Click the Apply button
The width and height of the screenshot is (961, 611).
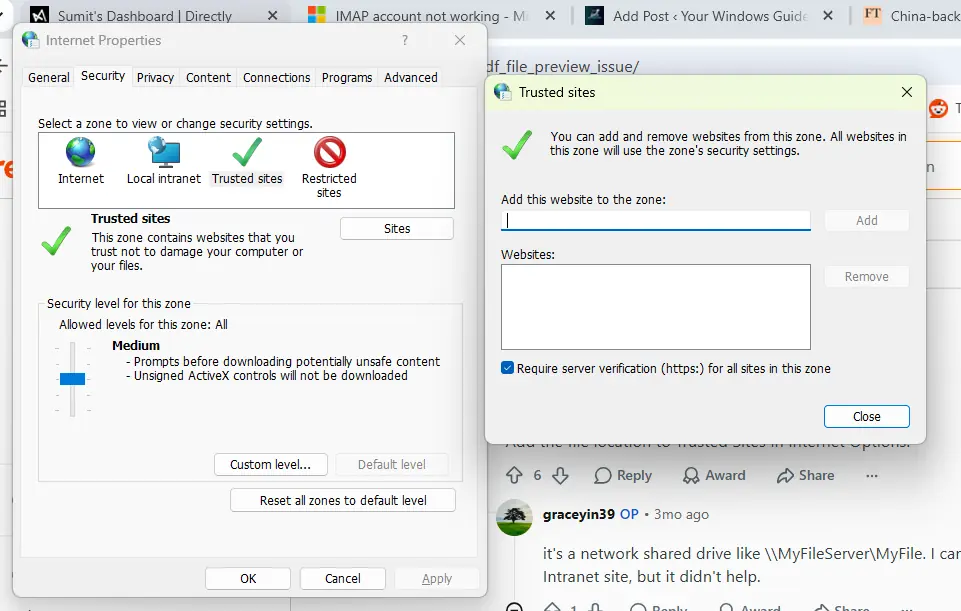click(x=437, y=579)
